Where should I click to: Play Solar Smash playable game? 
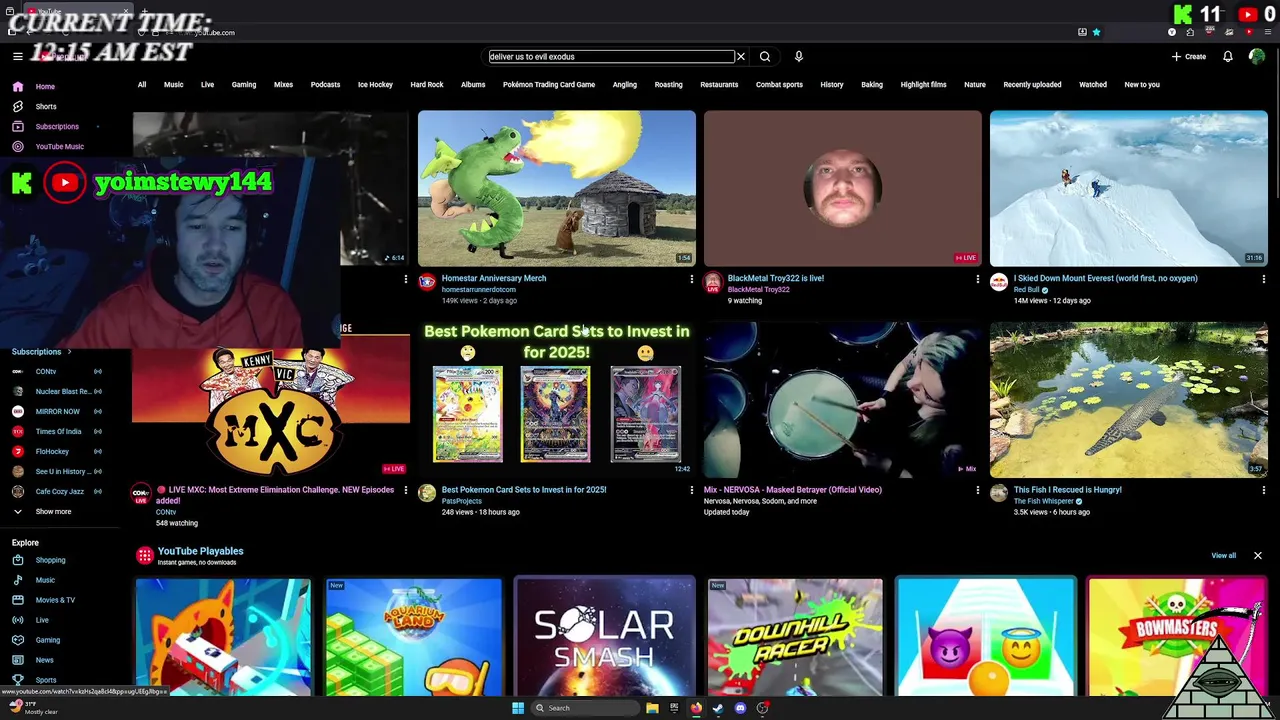[x=604, y=637]
